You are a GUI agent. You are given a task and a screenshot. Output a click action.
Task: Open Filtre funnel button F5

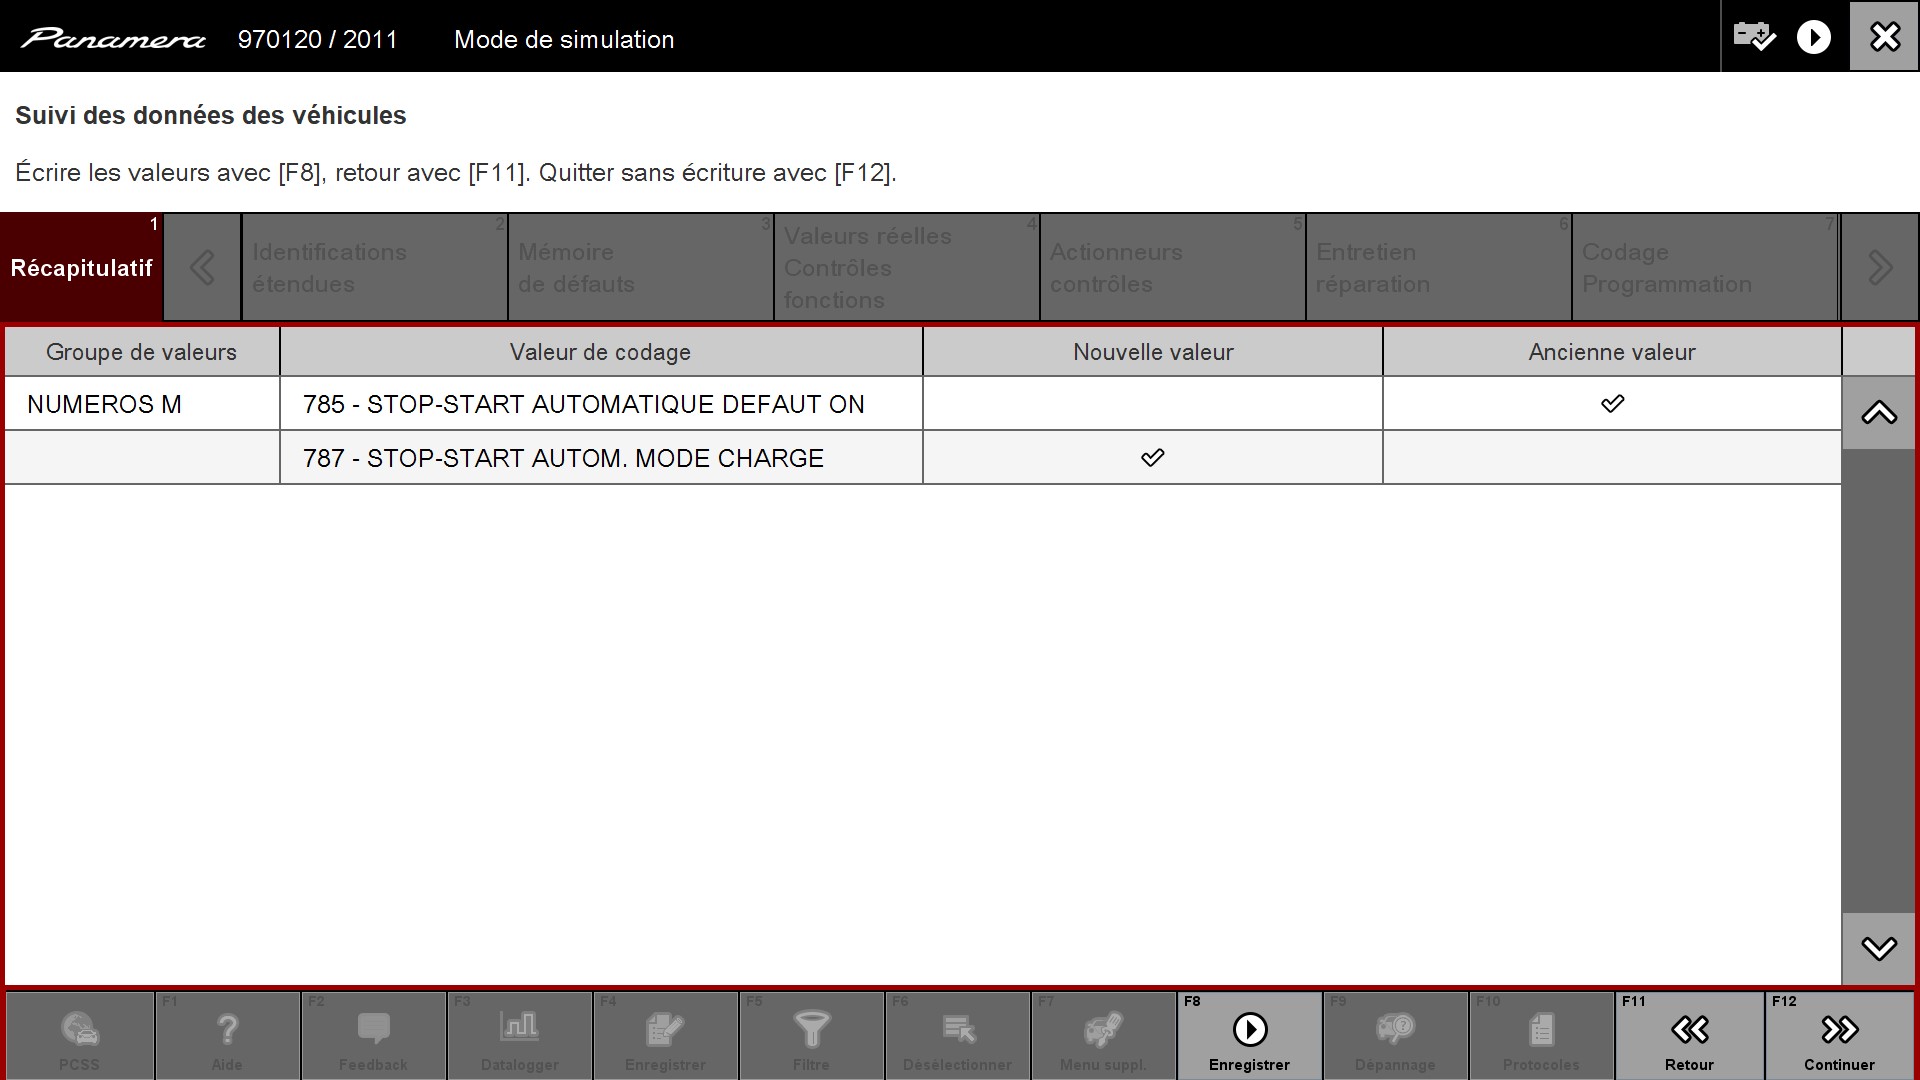click(x=811, y=1035)
